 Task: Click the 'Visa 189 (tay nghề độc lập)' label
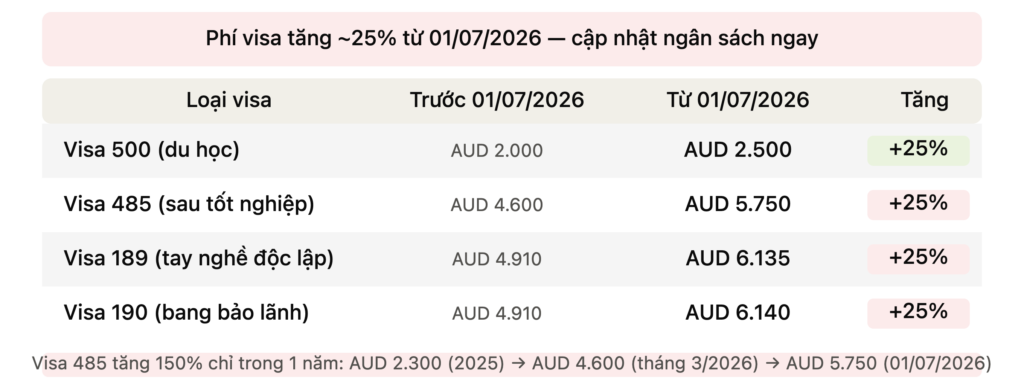(x=199, y=258)
